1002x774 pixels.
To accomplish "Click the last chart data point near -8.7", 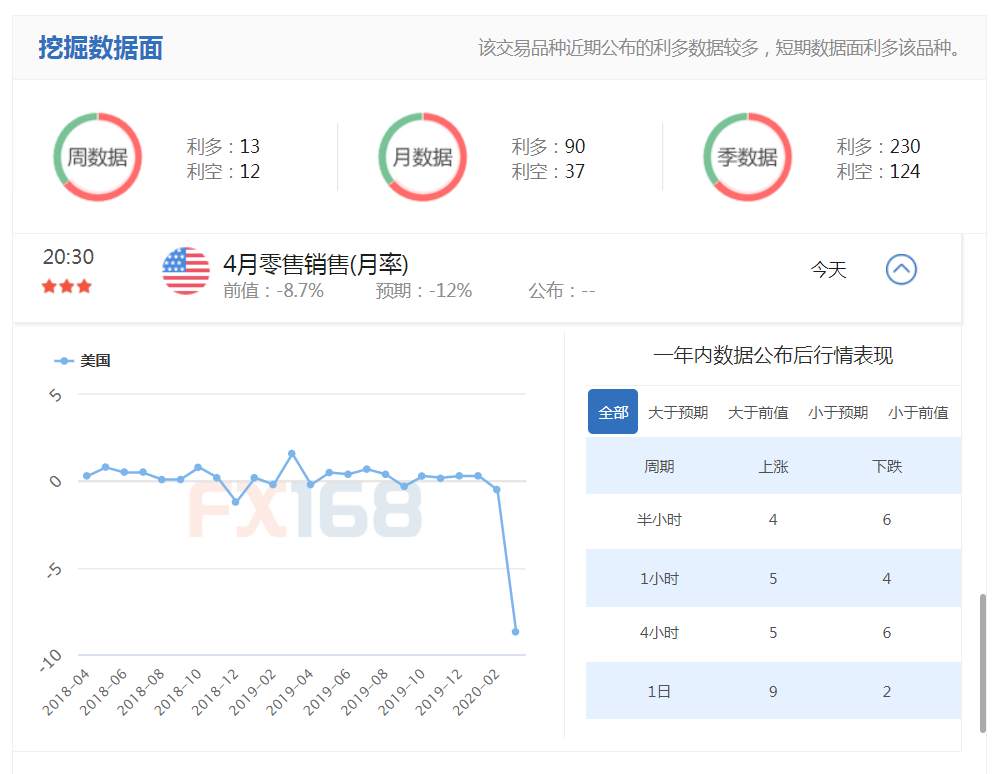I will click(x=516, y=631).
